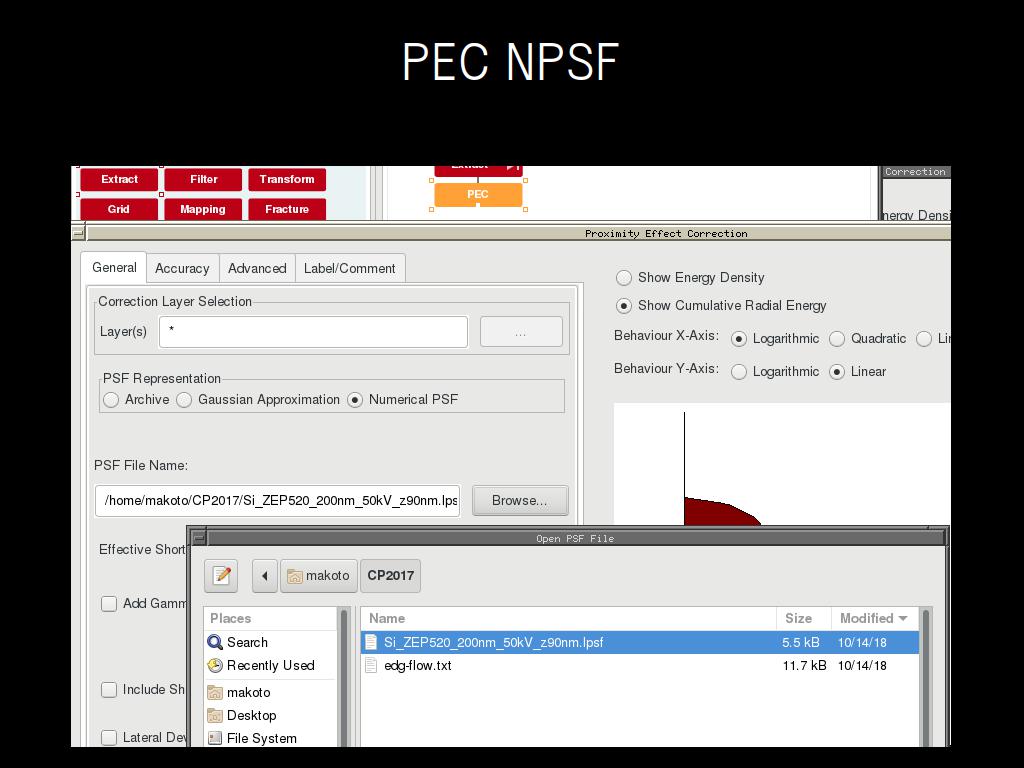The width and height of the screenshot is (1024, 768).
Task: Set X-Axis behaviour to Logarithmic
Action: [739, 339]
